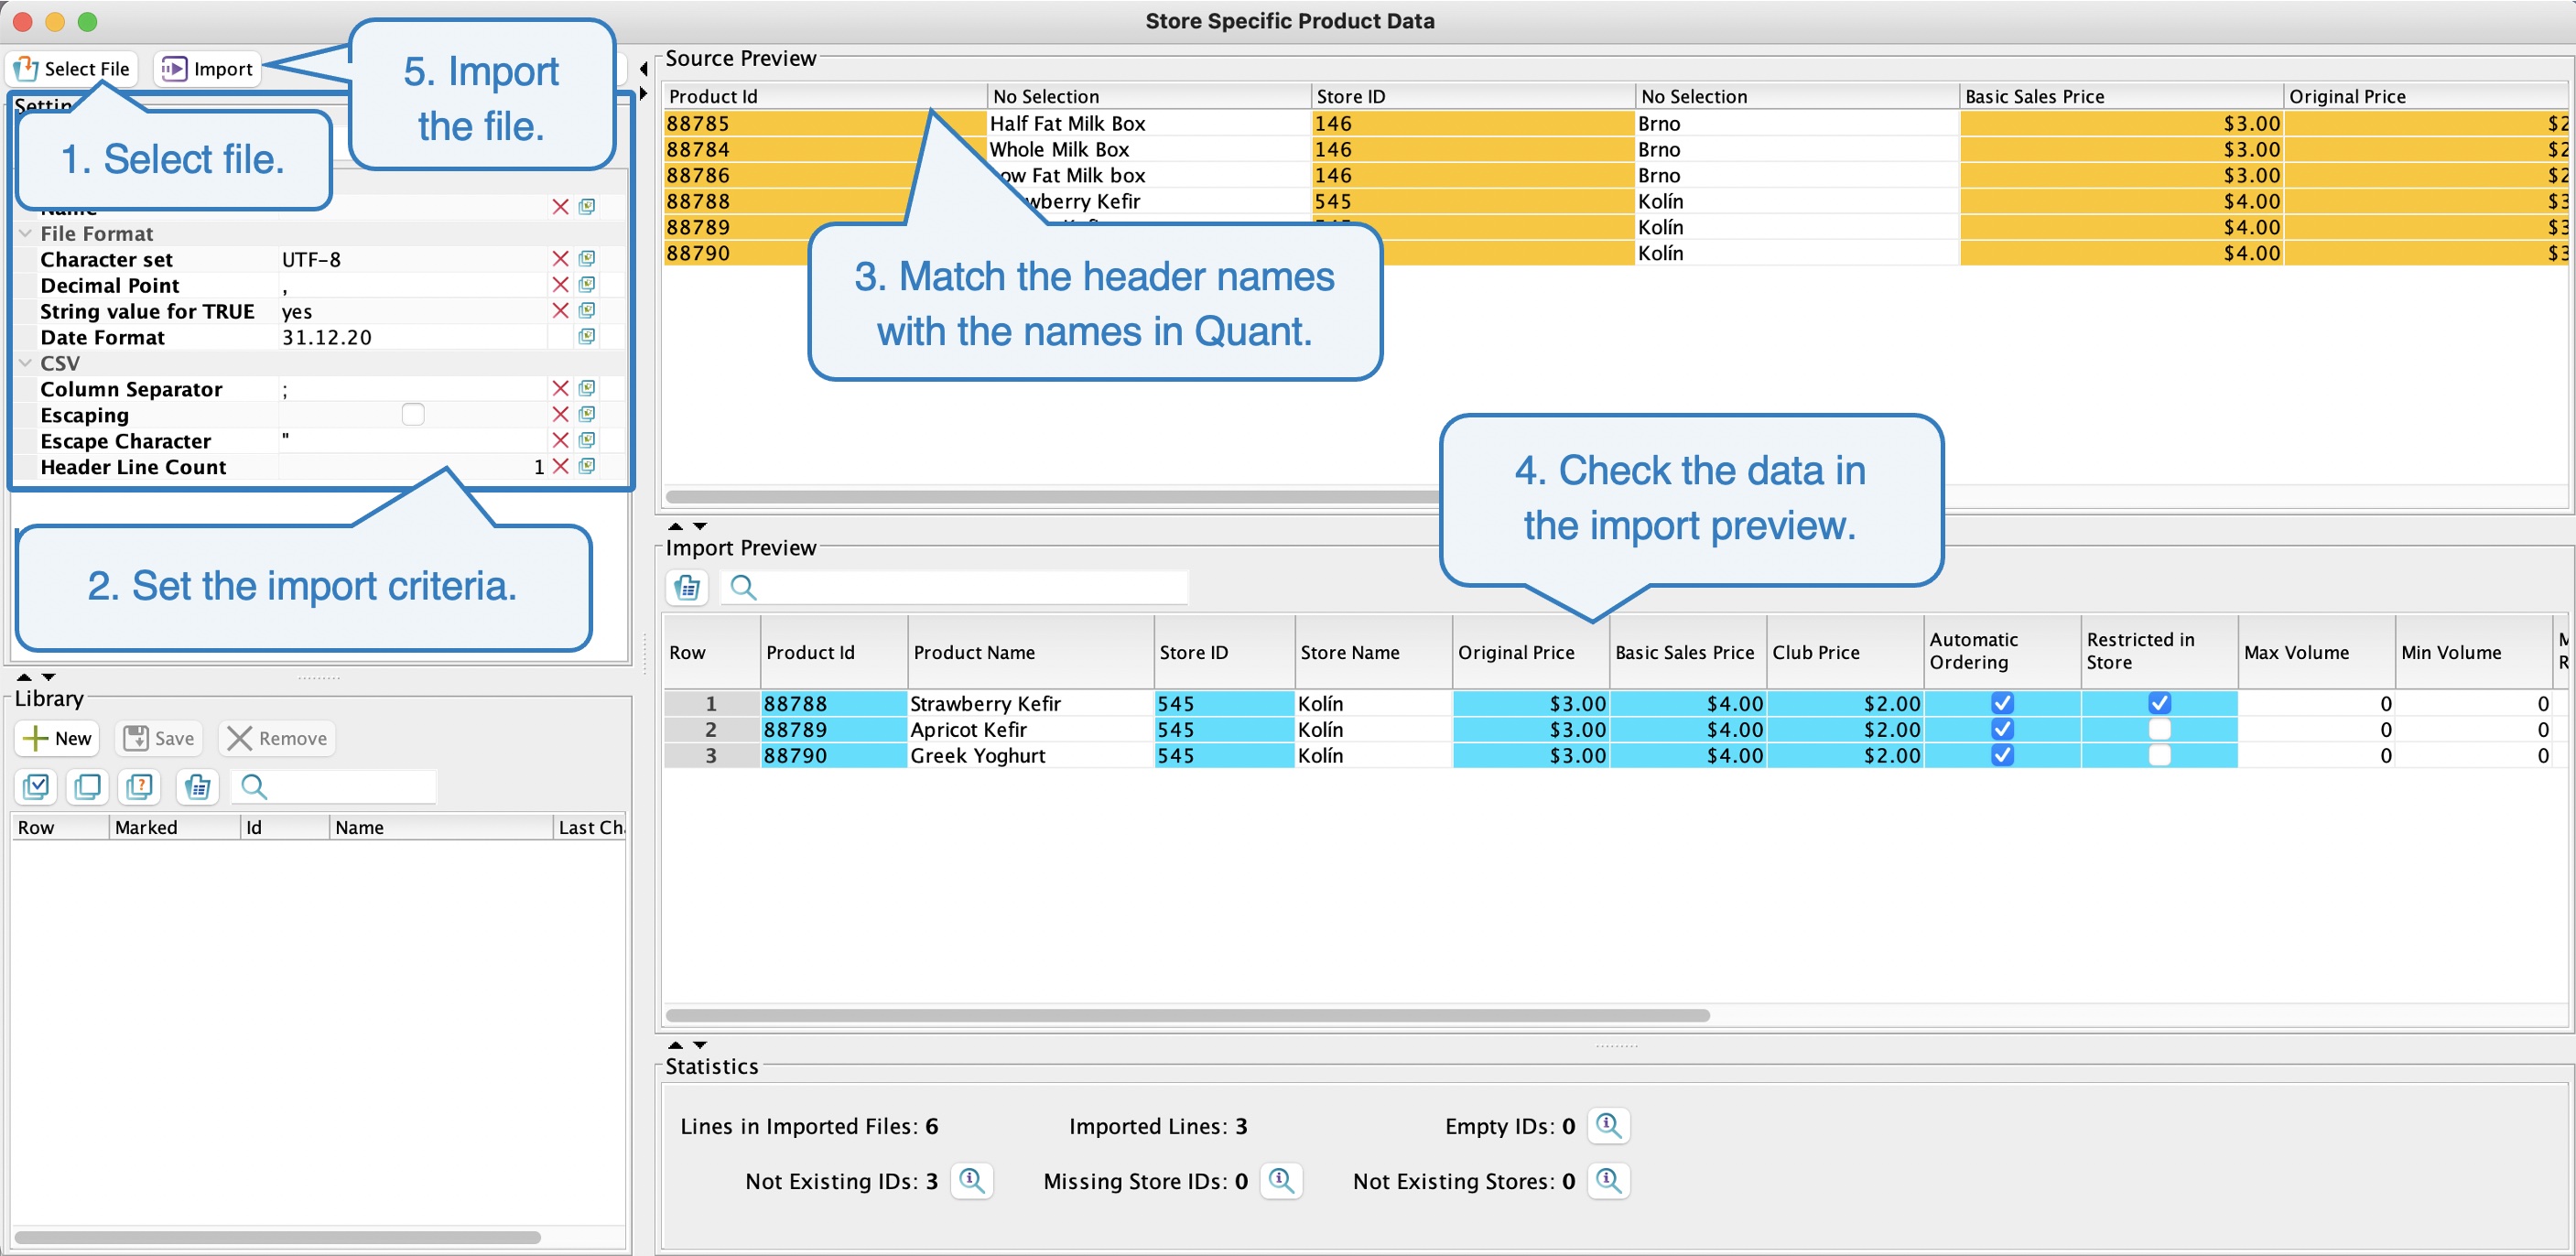
Task: Collapse the CSV settings group
Action: tap(25, 363)
